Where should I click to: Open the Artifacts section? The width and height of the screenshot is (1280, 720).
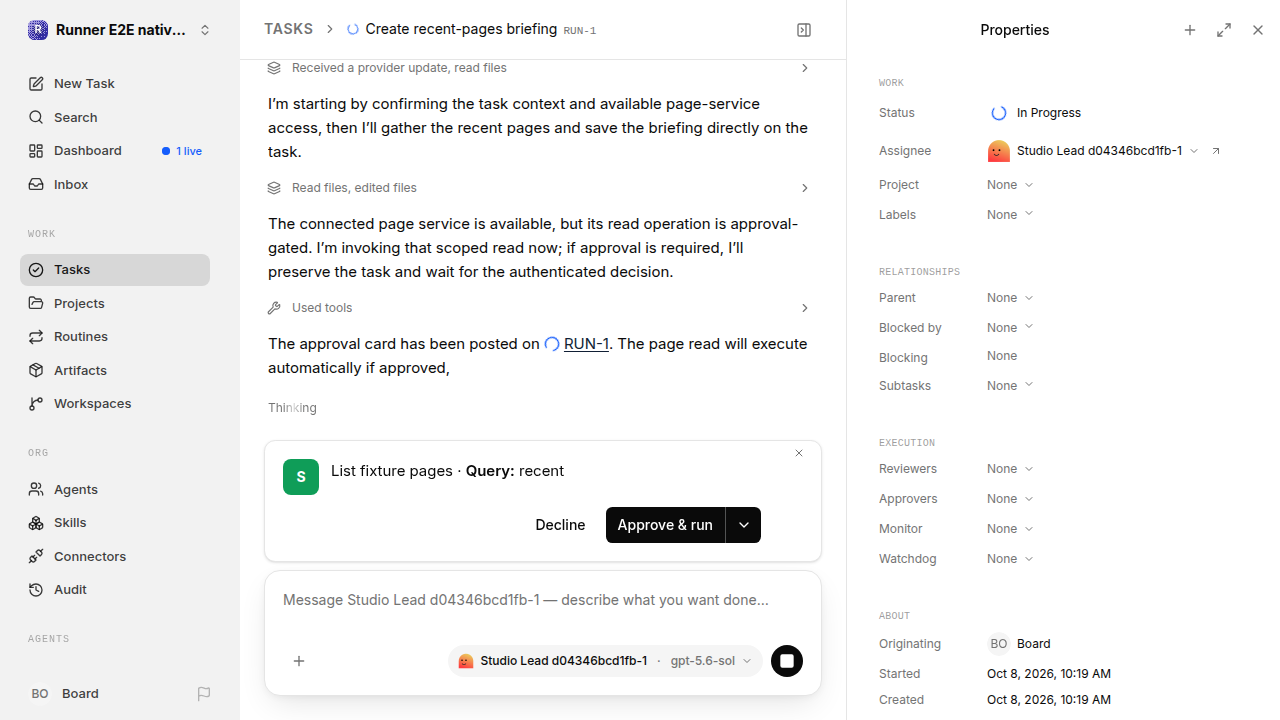click(115, 370)
